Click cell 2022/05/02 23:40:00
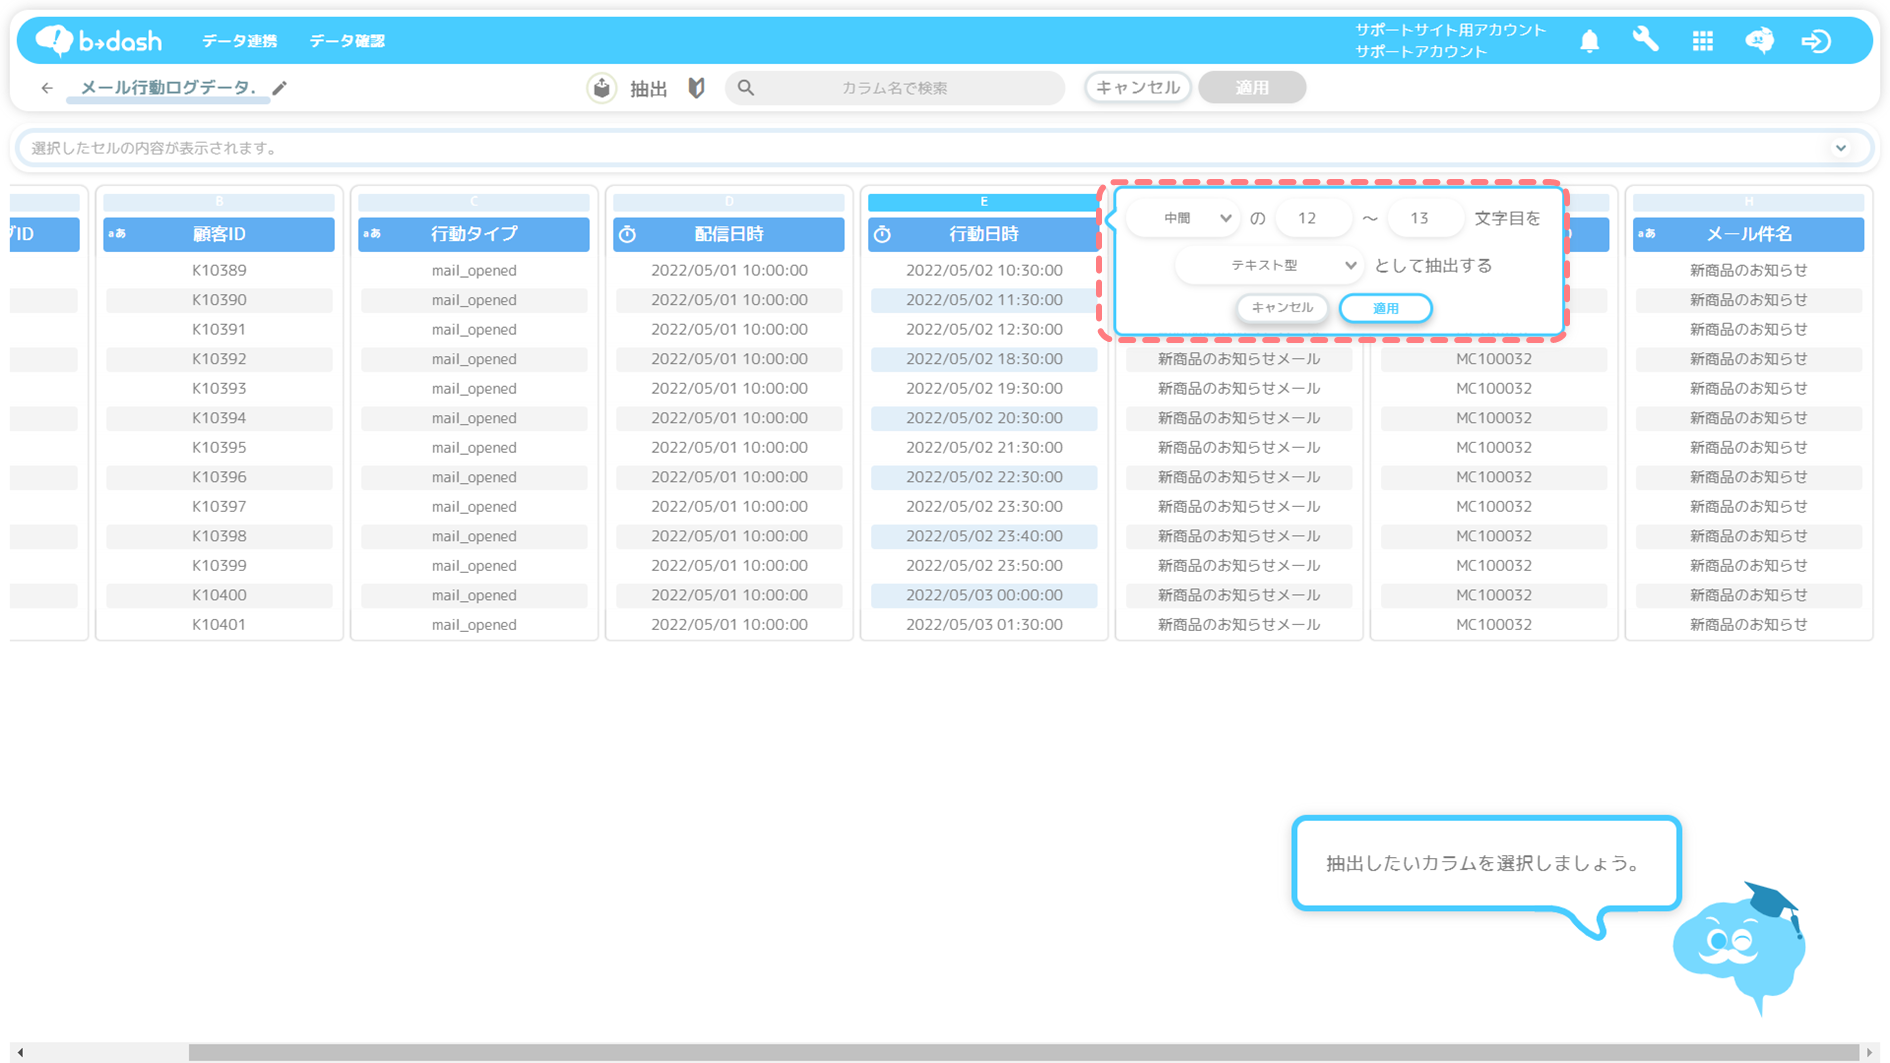The width and height of the screenshot is (1890, 1063). (984, 536)
